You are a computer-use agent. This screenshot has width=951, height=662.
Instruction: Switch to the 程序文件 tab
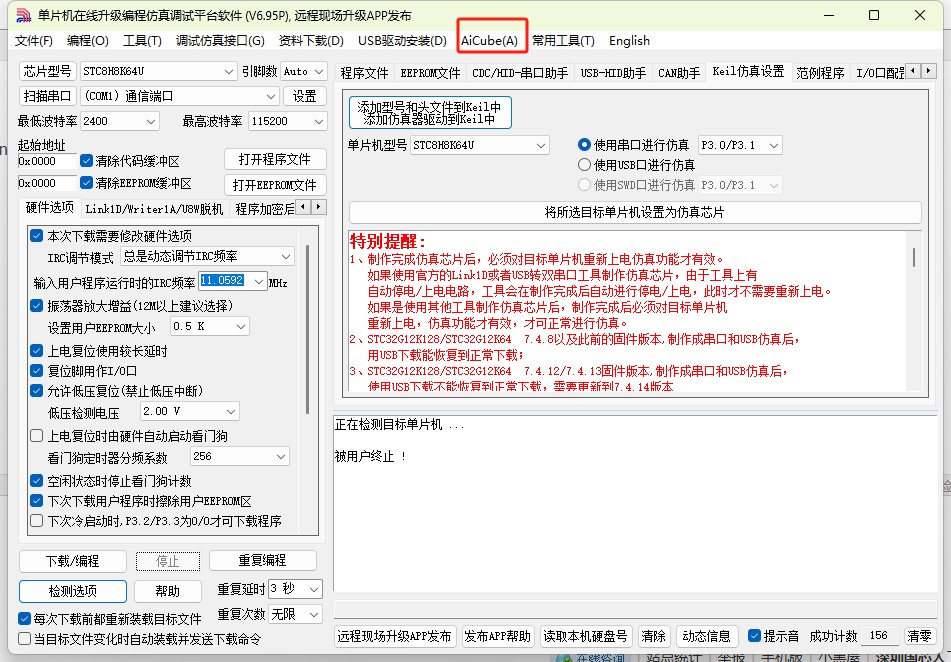point(364,73)
